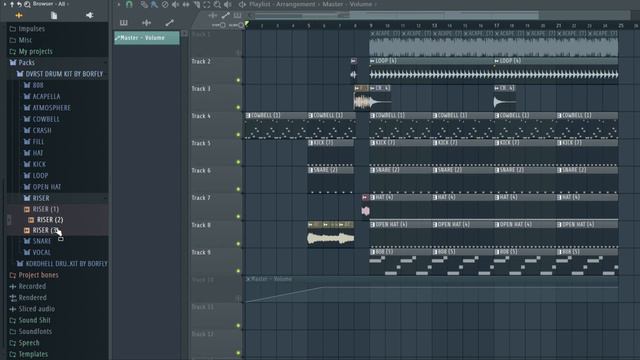Click the Playback speaker tool icon
The width and height of the screenshot is (640, 360).
(227, 4)
